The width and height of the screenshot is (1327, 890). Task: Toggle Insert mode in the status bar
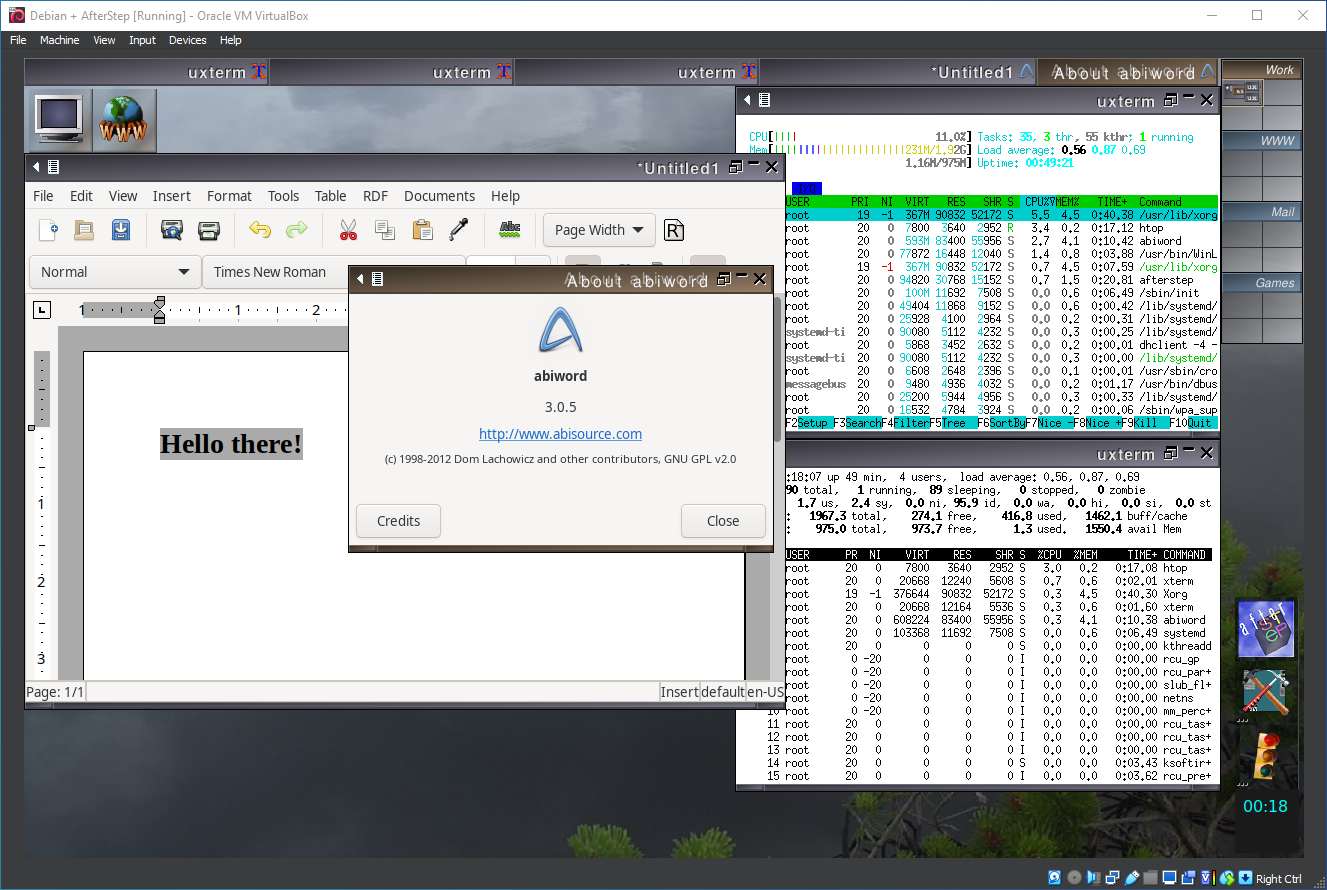pos(678,692)
